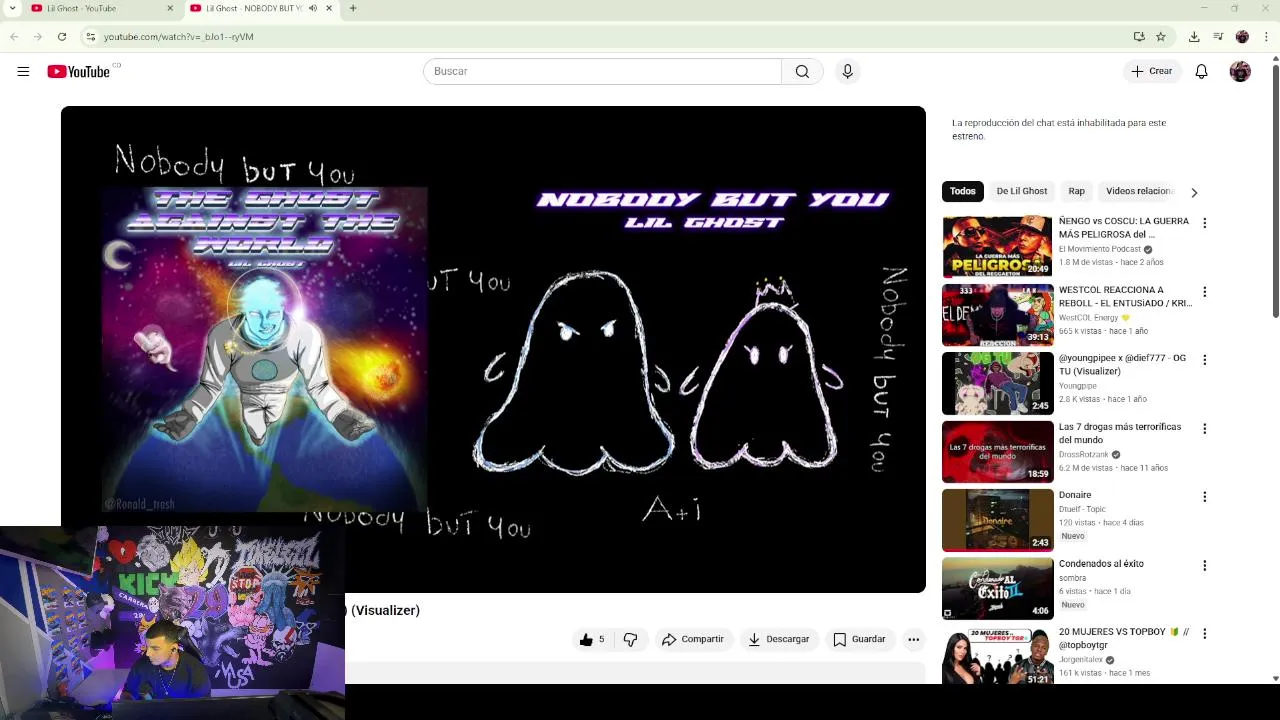Close the 'Lil Ghost - NOBODY BUT YOU' tab

coord(329,8)
